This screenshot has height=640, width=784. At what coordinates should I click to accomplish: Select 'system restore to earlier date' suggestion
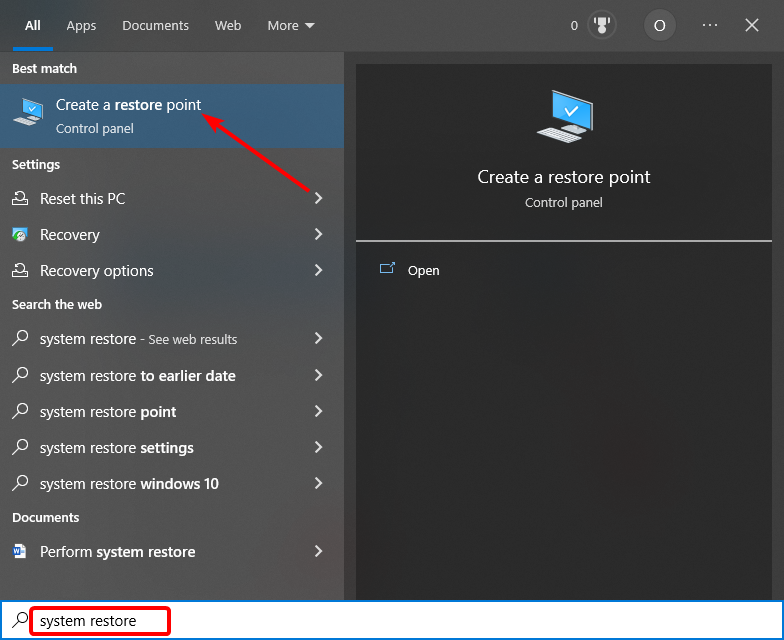[138, 376]
